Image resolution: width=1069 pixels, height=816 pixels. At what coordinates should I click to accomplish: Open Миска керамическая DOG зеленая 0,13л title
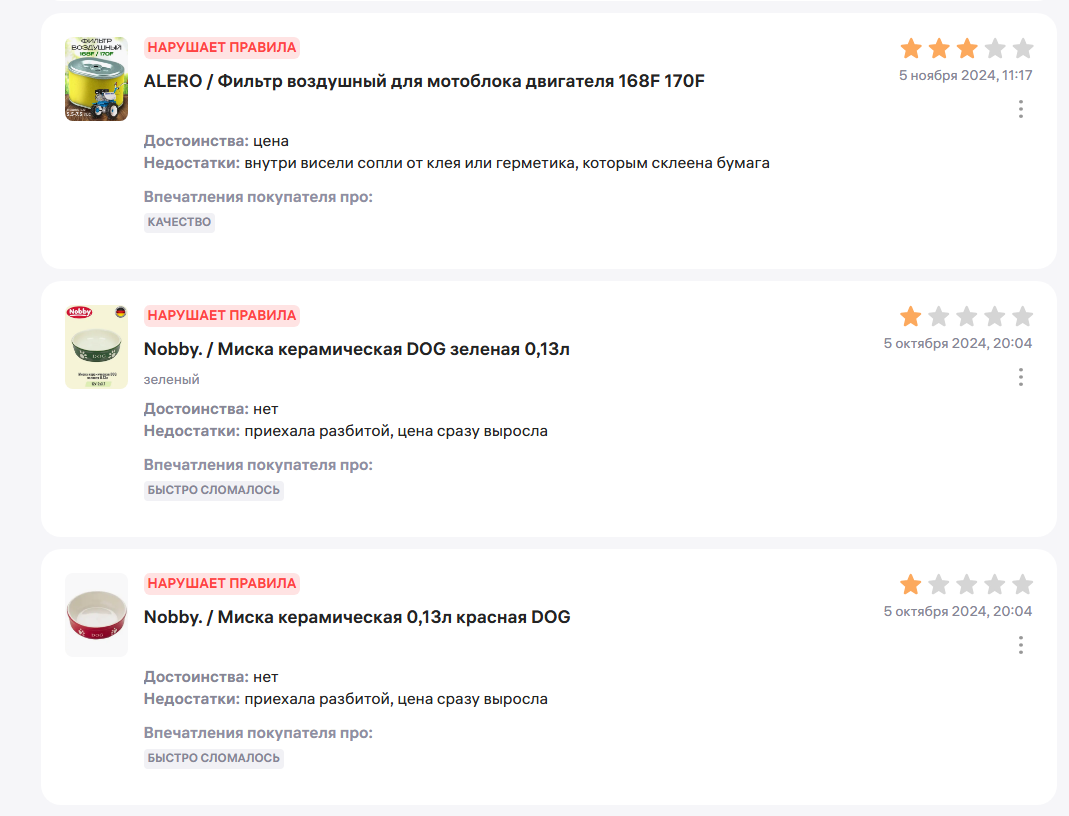[x=357, y=349]
